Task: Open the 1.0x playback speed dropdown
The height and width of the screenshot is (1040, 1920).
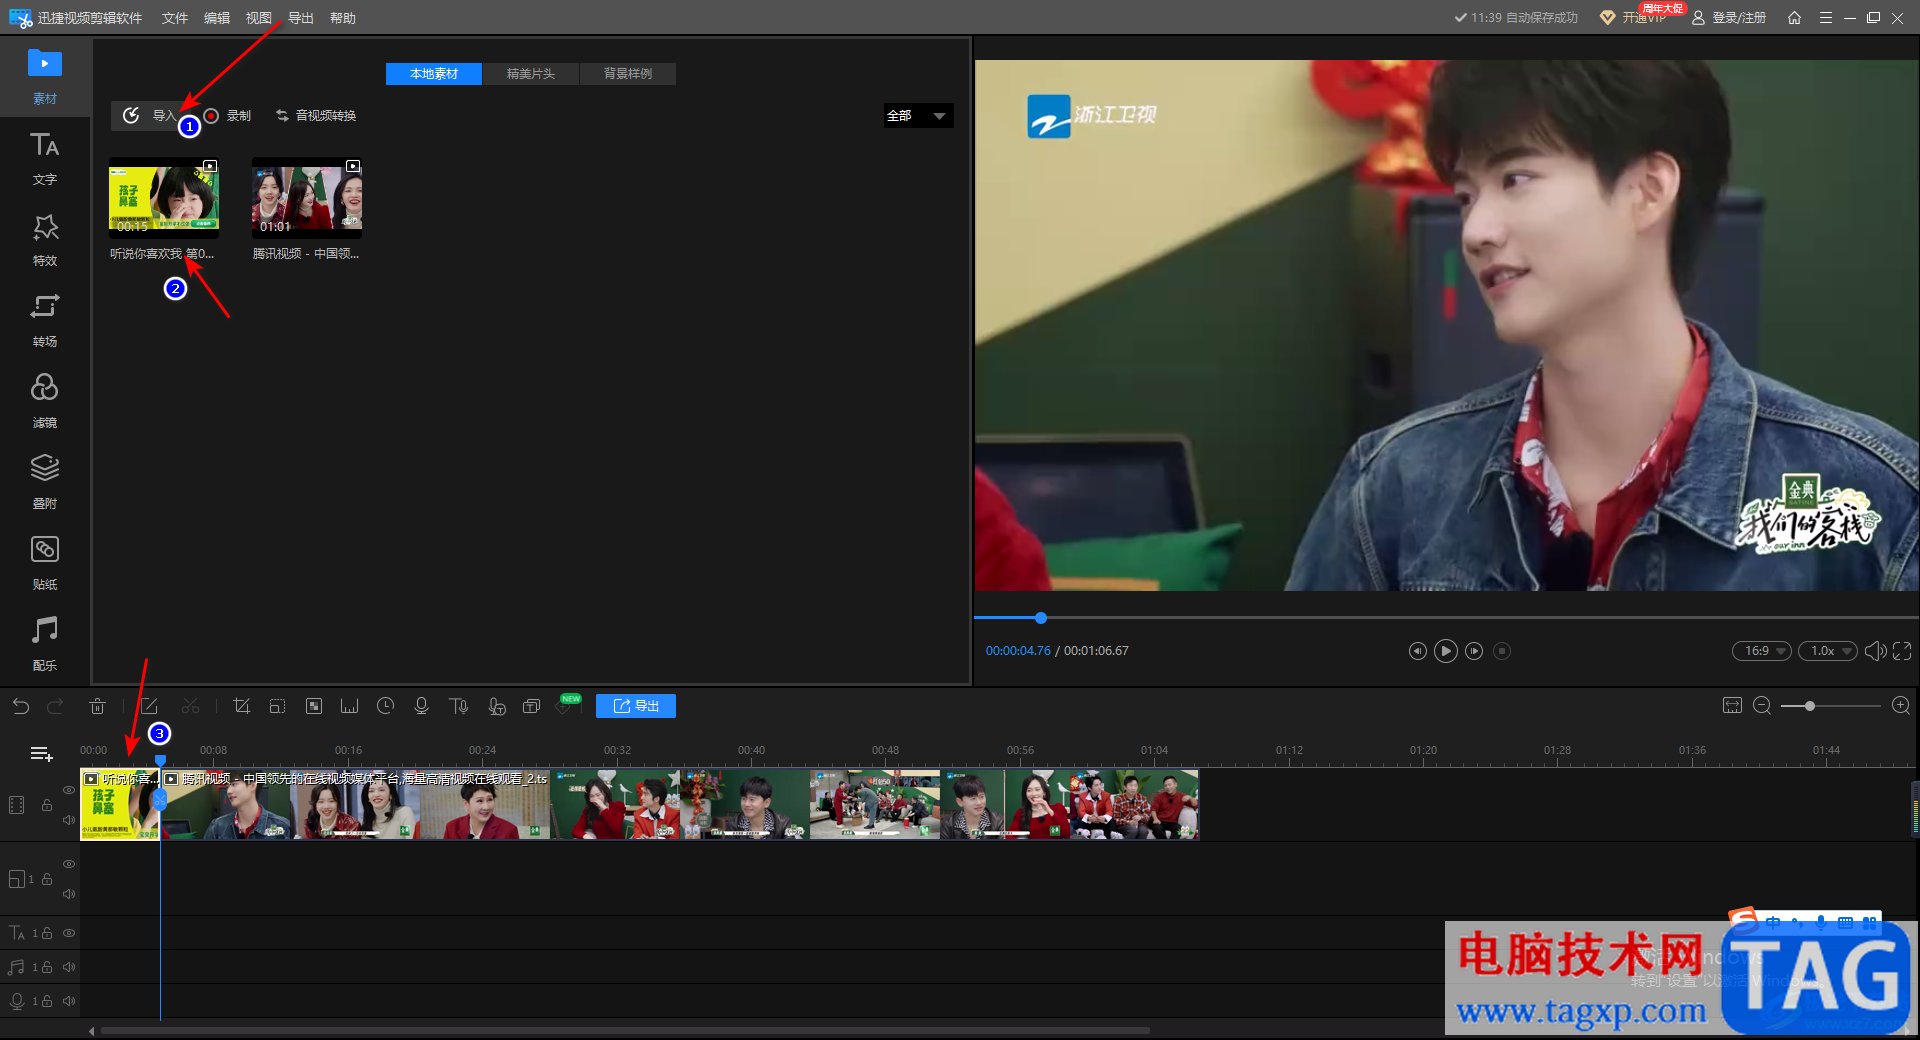Action: 1828,651
